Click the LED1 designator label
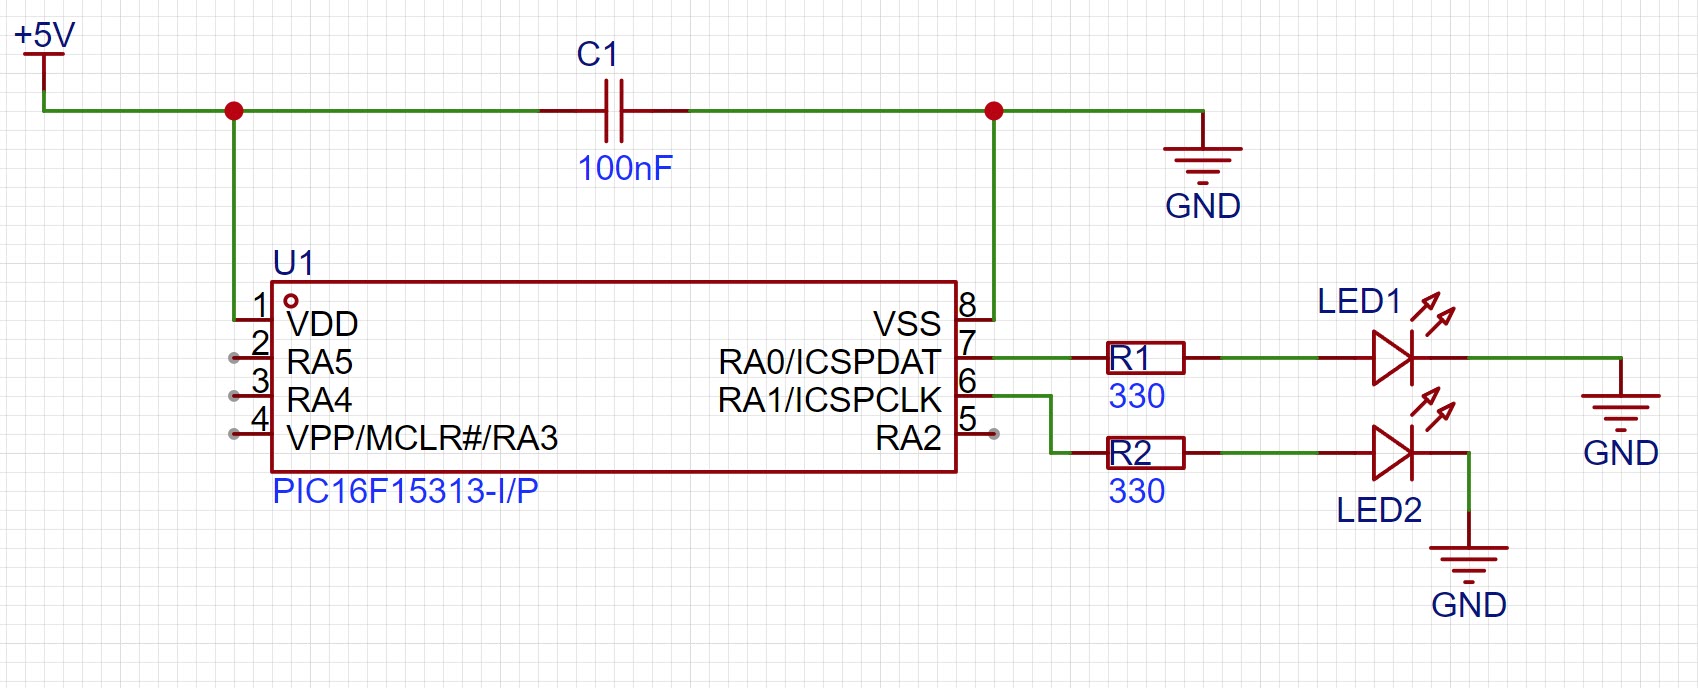The height and width of the screenshot is (688, 1698). [x=1359, y=301]
